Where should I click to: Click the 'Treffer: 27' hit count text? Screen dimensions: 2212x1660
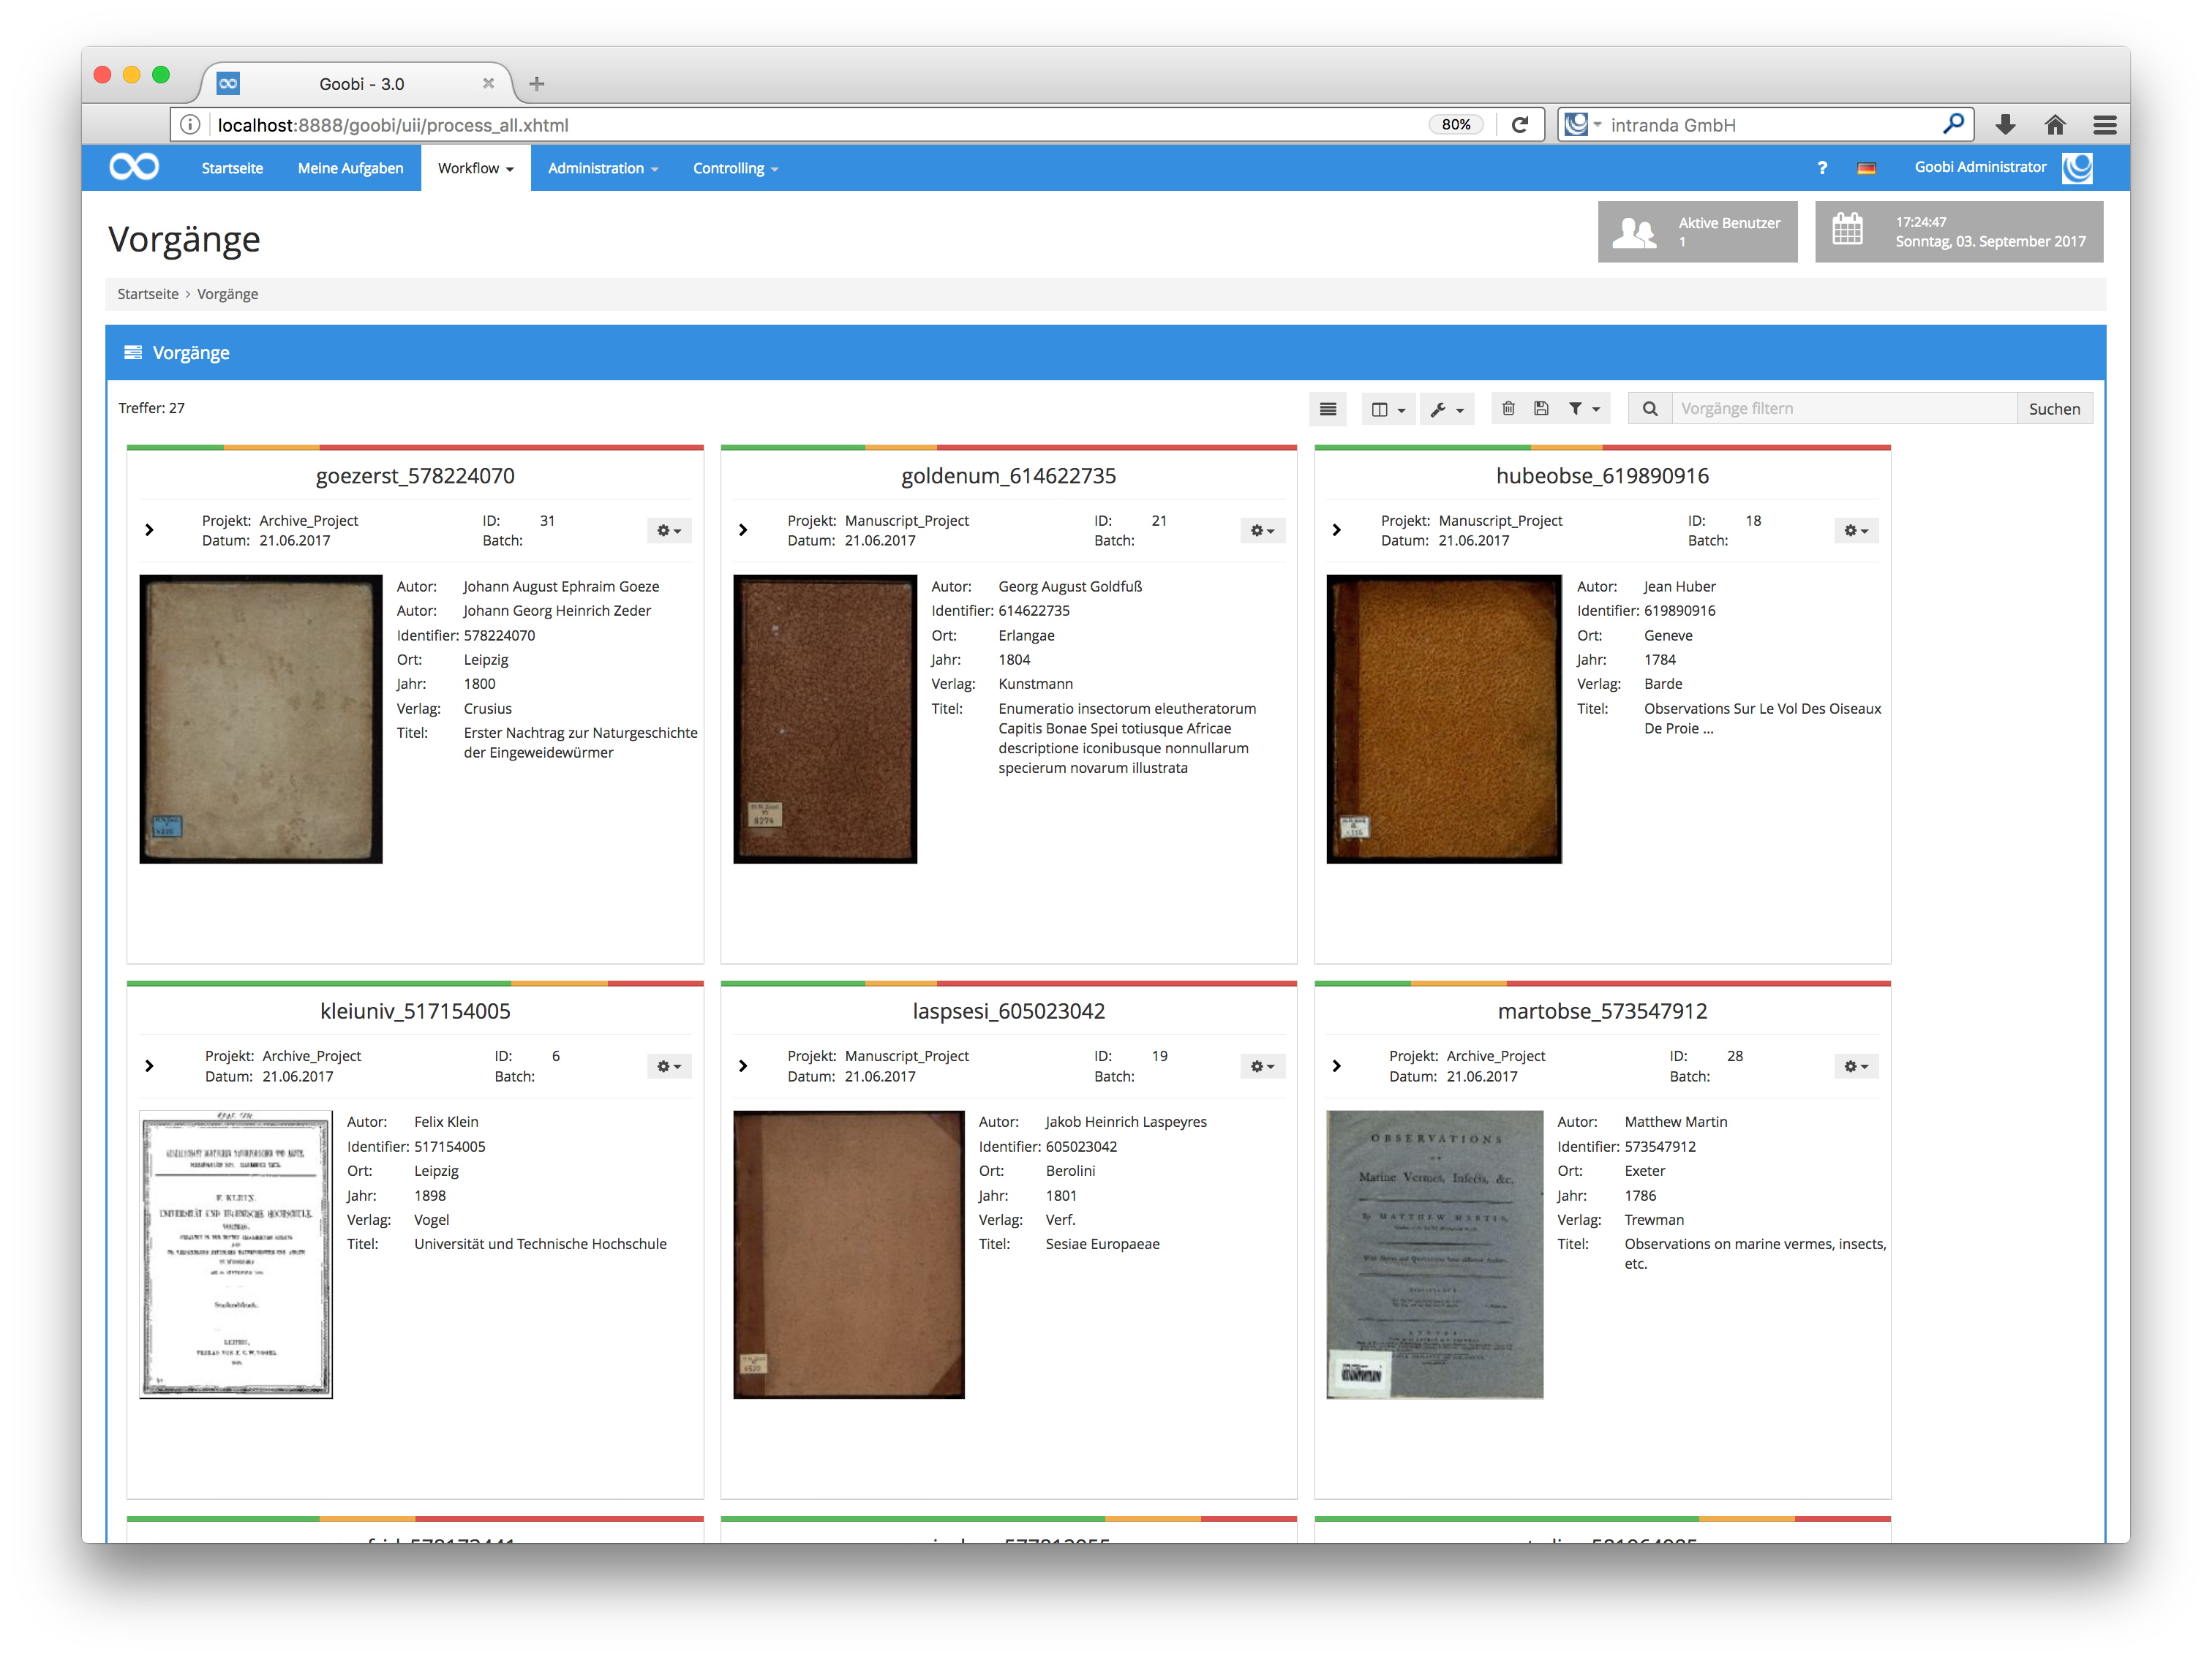pos(151,408)
